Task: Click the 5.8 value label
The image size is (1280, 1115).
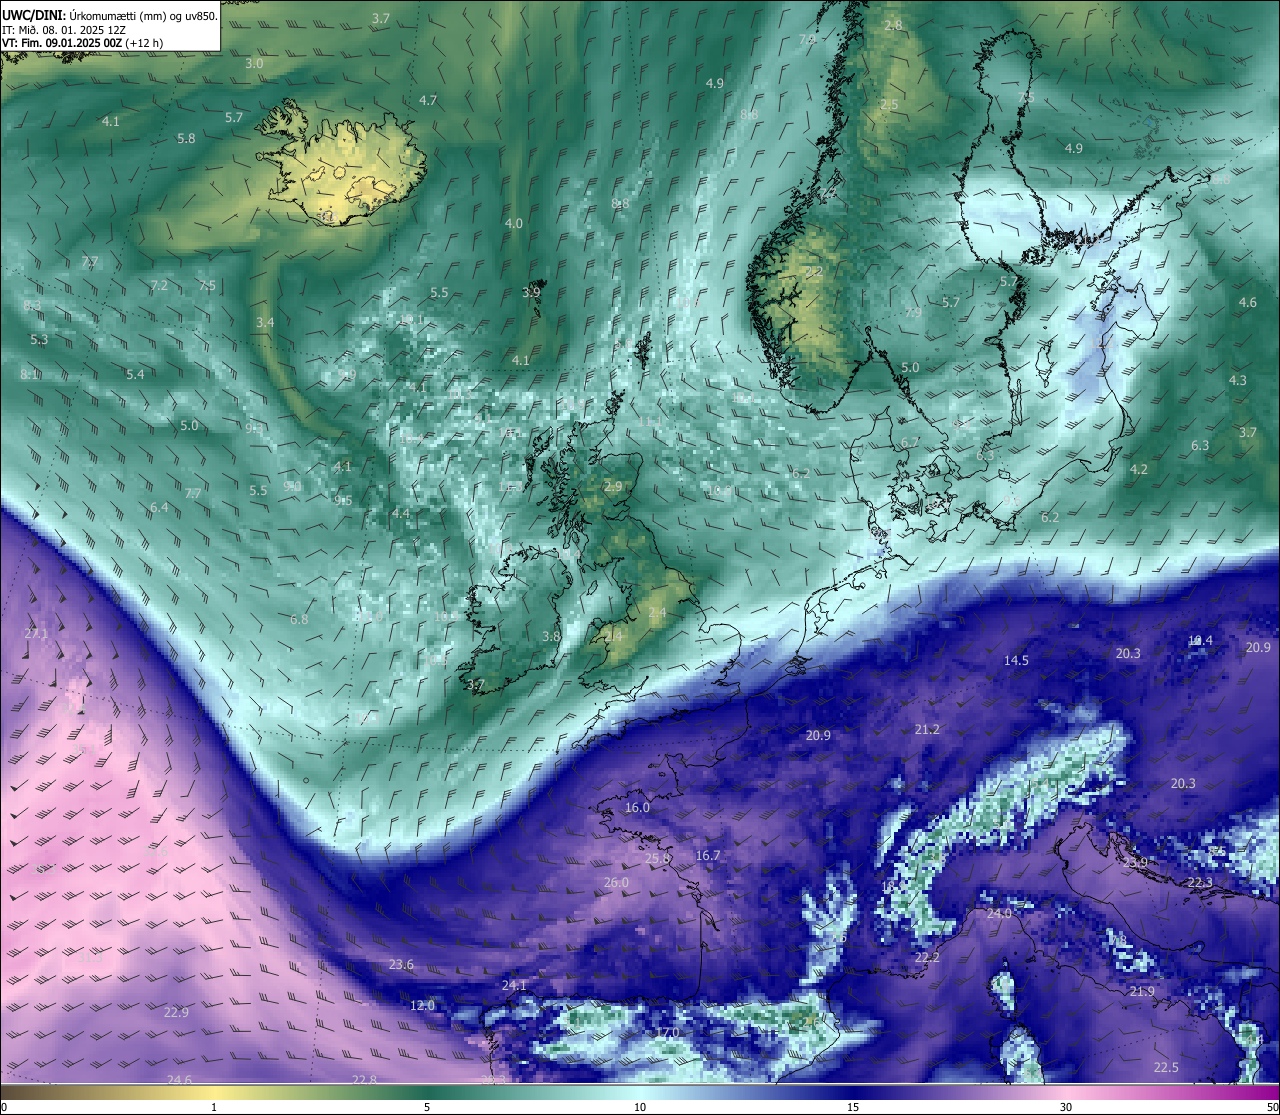Action: click(186, 138)
